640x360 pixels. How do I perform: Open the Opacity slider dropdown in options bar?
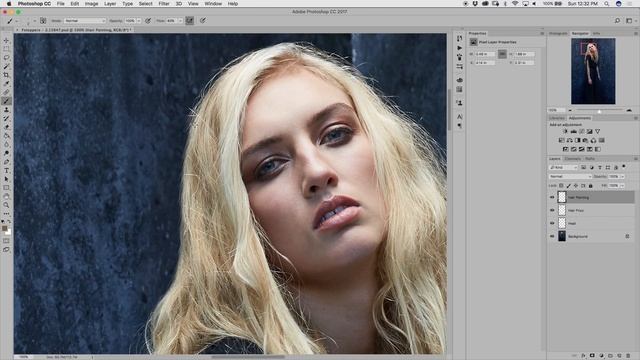[139, 20]
